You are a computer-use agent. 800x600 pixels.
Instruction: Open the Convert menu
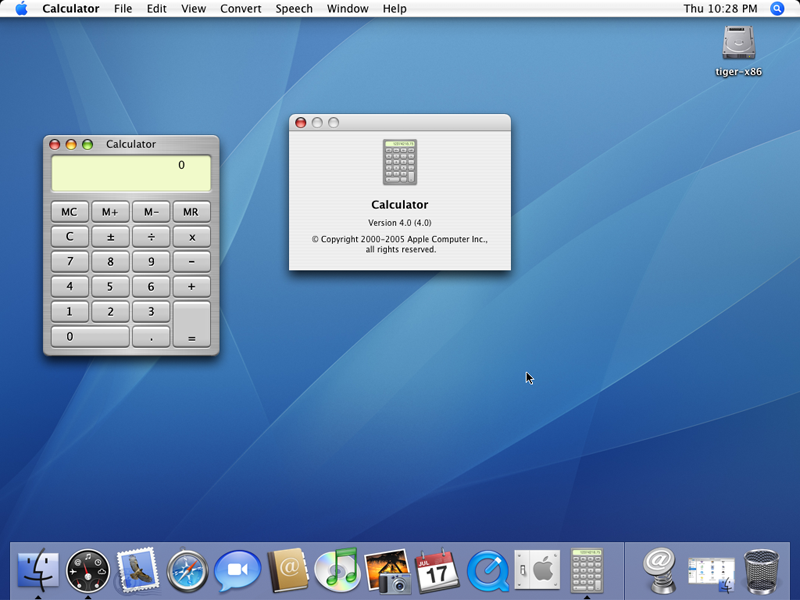click(240, 9)
